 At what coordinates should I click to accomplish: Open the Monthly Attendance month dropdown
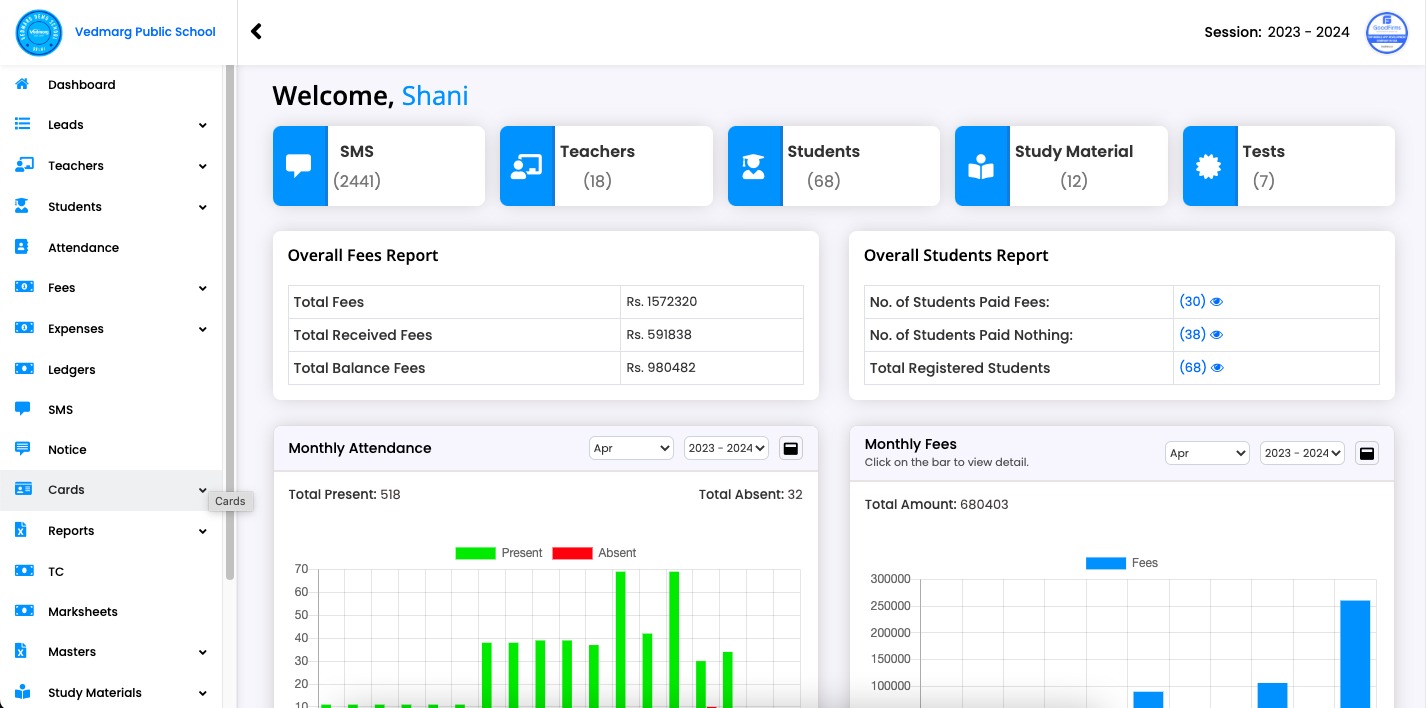(631, 448)
